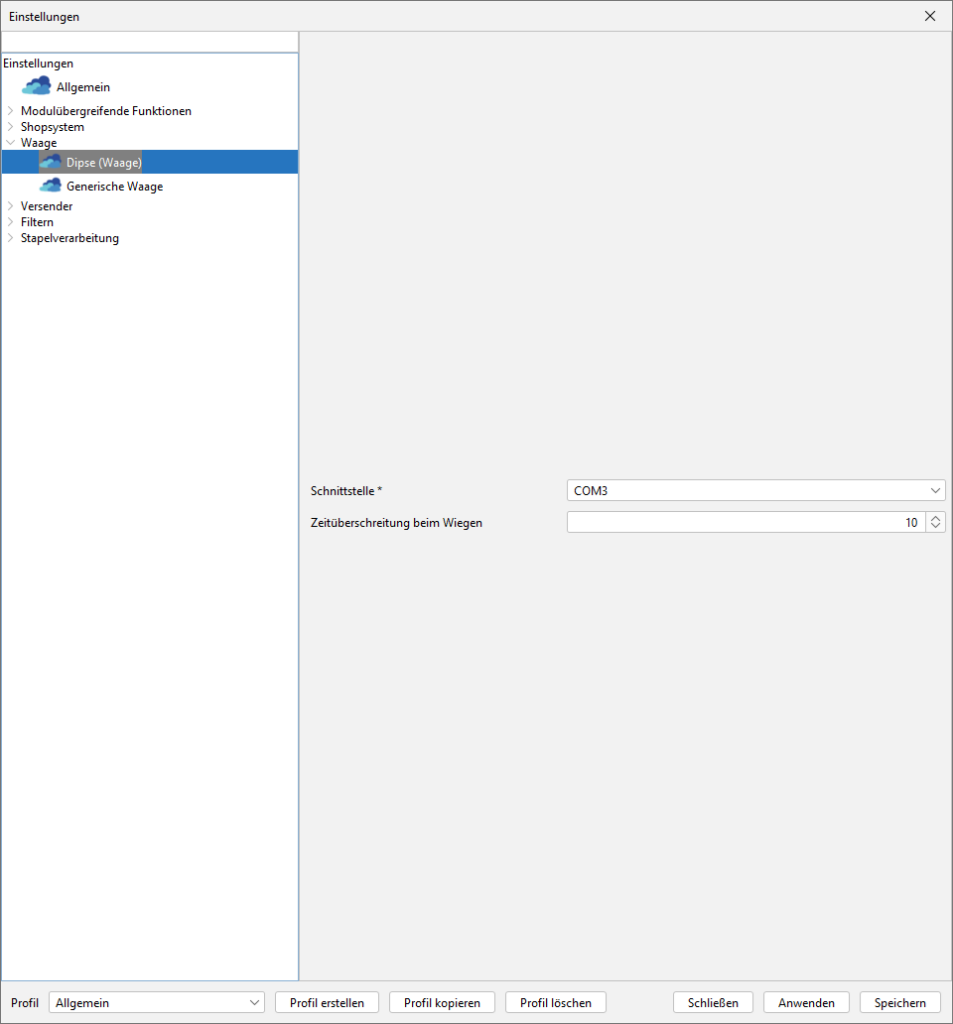Click the Schließen button

[713, 1003]
